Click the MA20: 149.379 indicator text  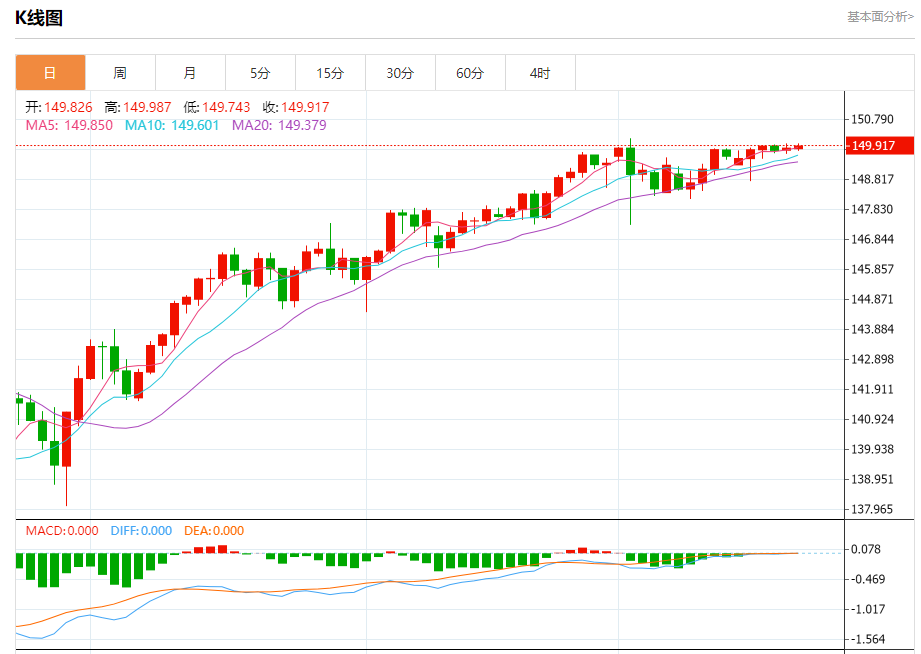[279, 125]
